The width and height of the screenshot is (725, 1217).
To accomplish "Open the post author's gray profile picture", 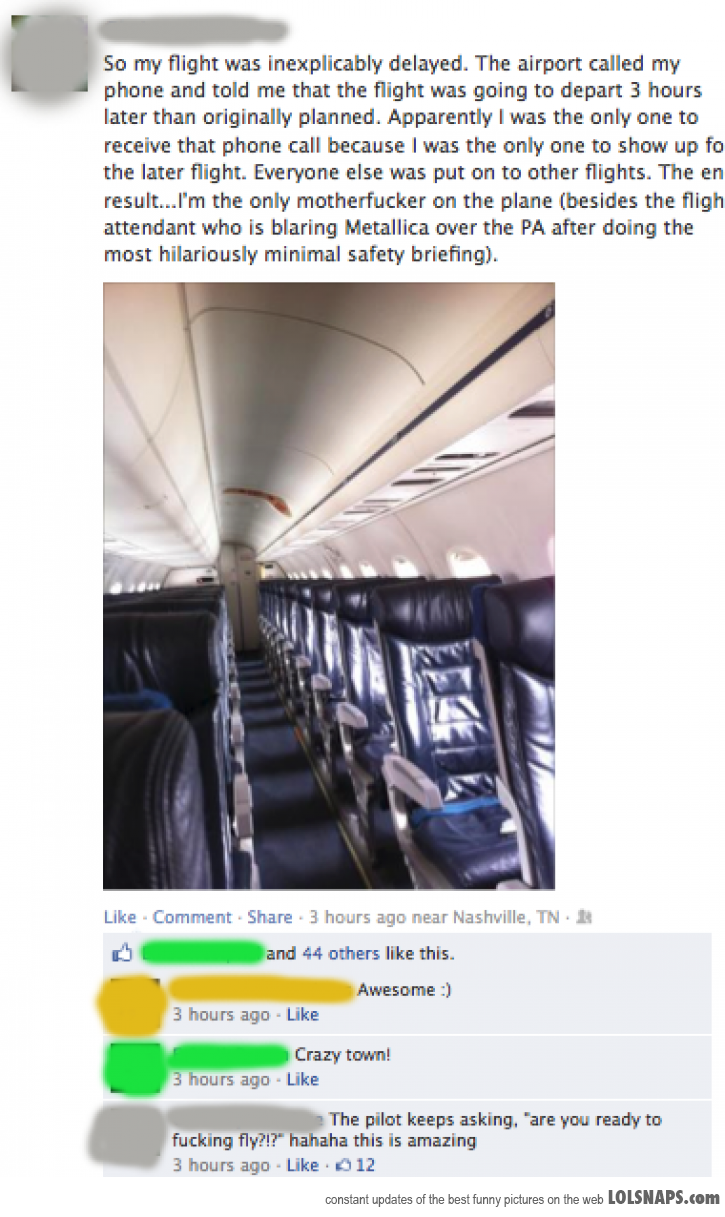I will click(x=50, y=52).
